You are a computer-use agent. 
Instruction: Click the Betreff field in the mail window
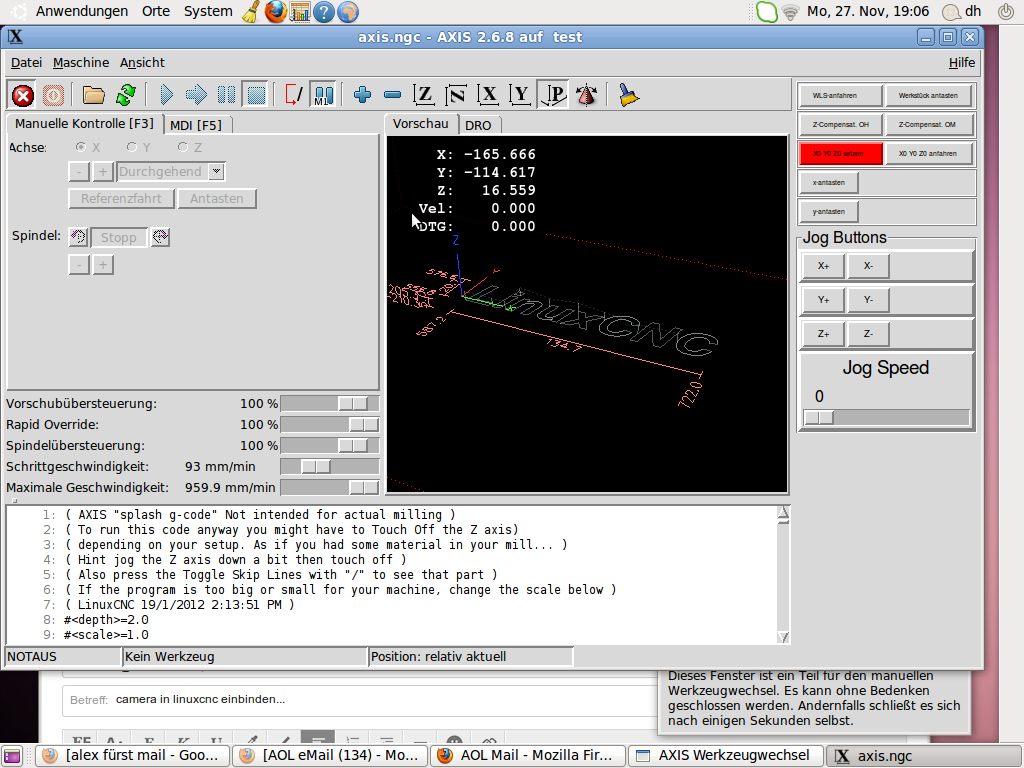click(x=359, y=699)
